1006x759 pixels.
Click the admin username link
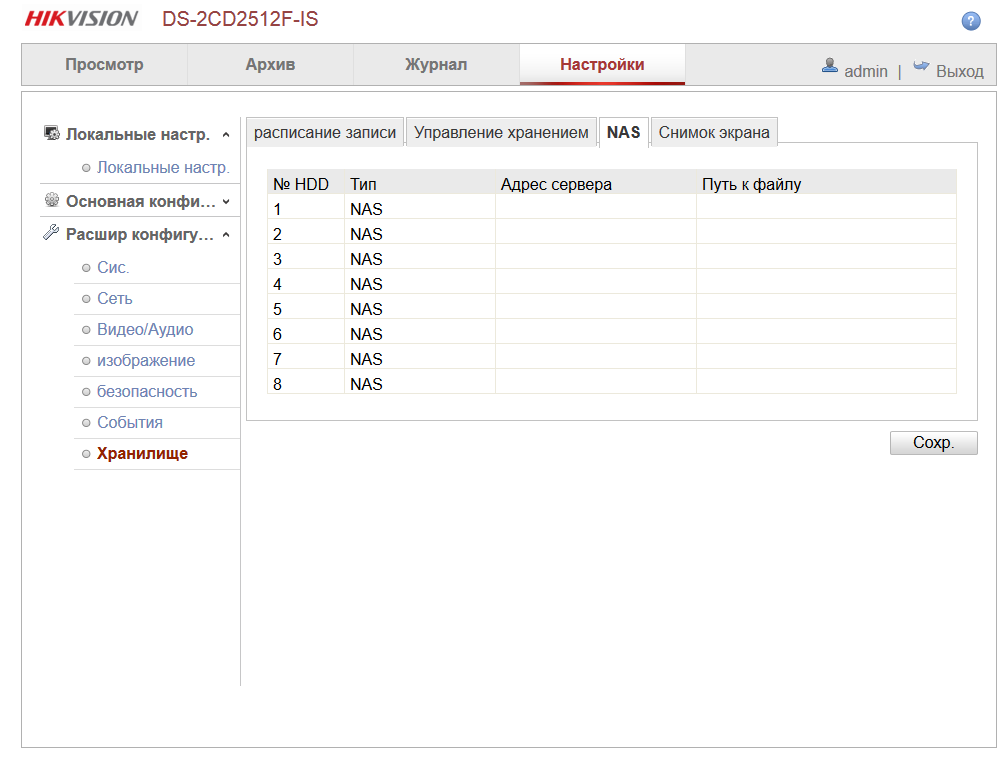[865, 71]
